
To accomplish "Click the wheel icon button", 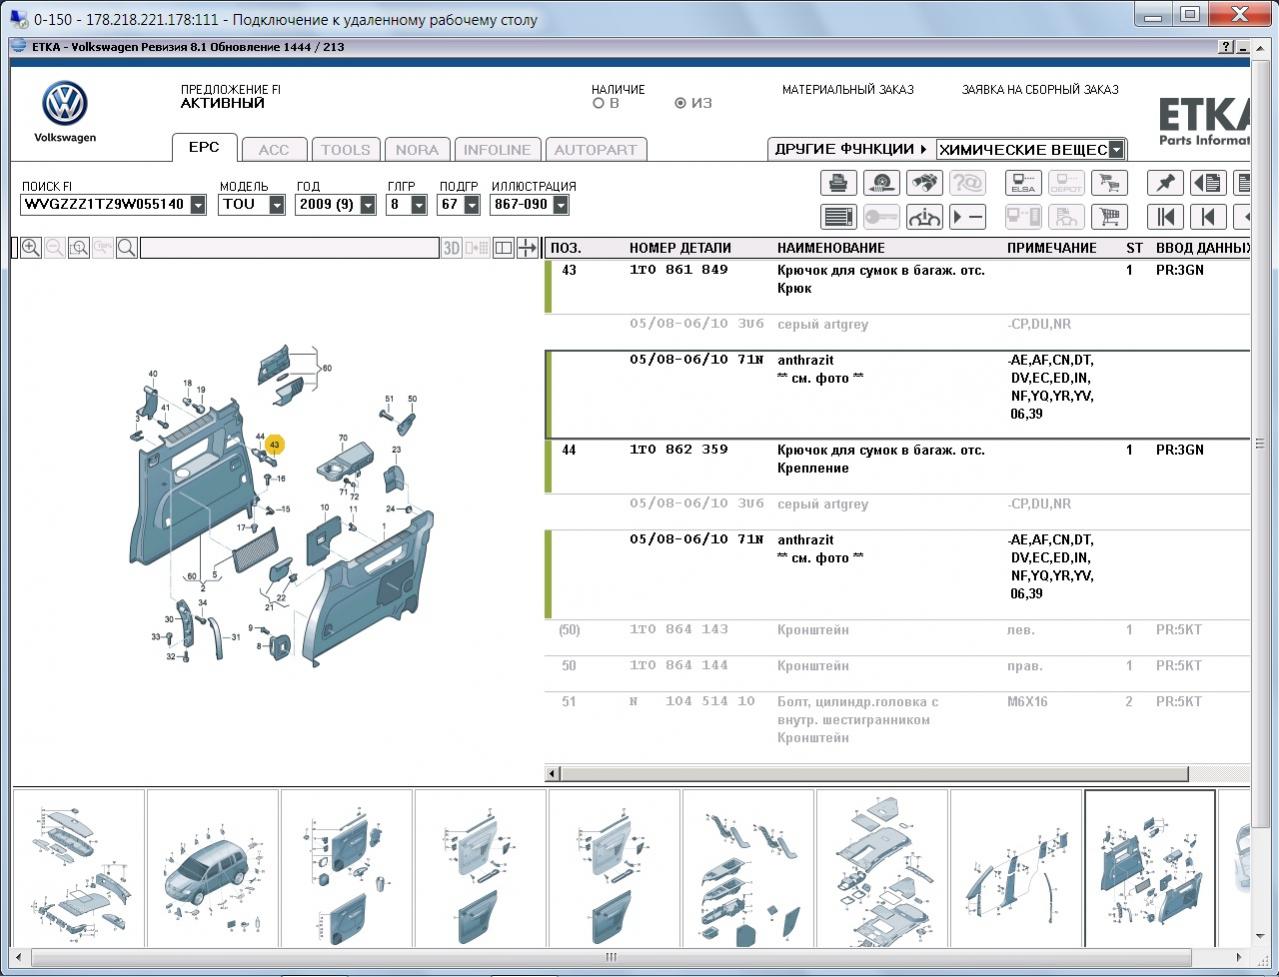I will [x=881, y=183].
